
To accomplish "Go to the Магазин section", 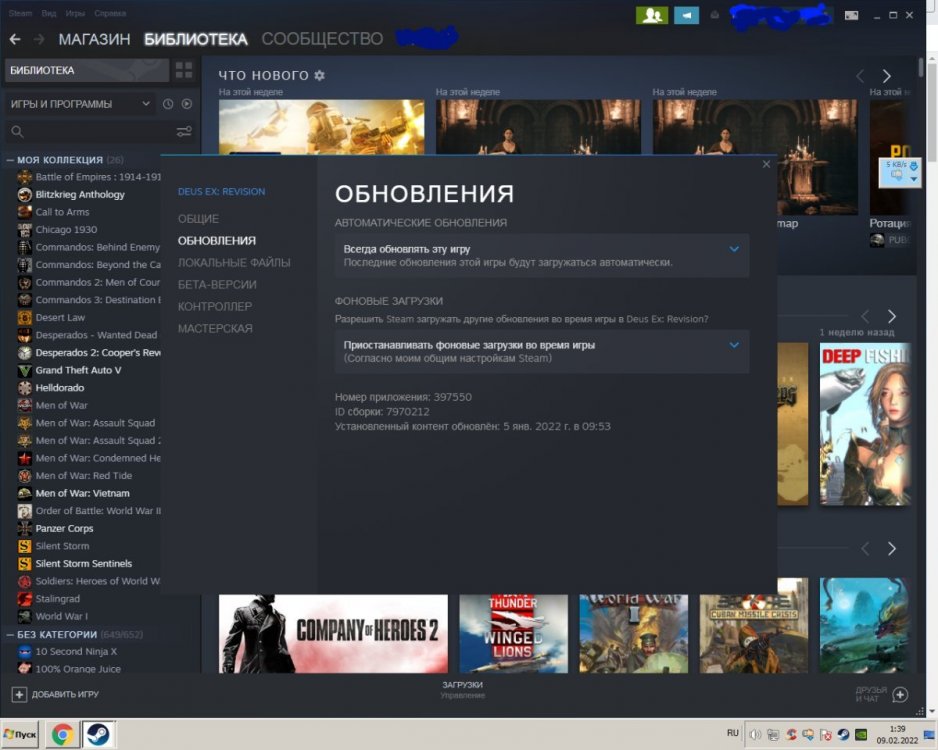I will [94, 39].
